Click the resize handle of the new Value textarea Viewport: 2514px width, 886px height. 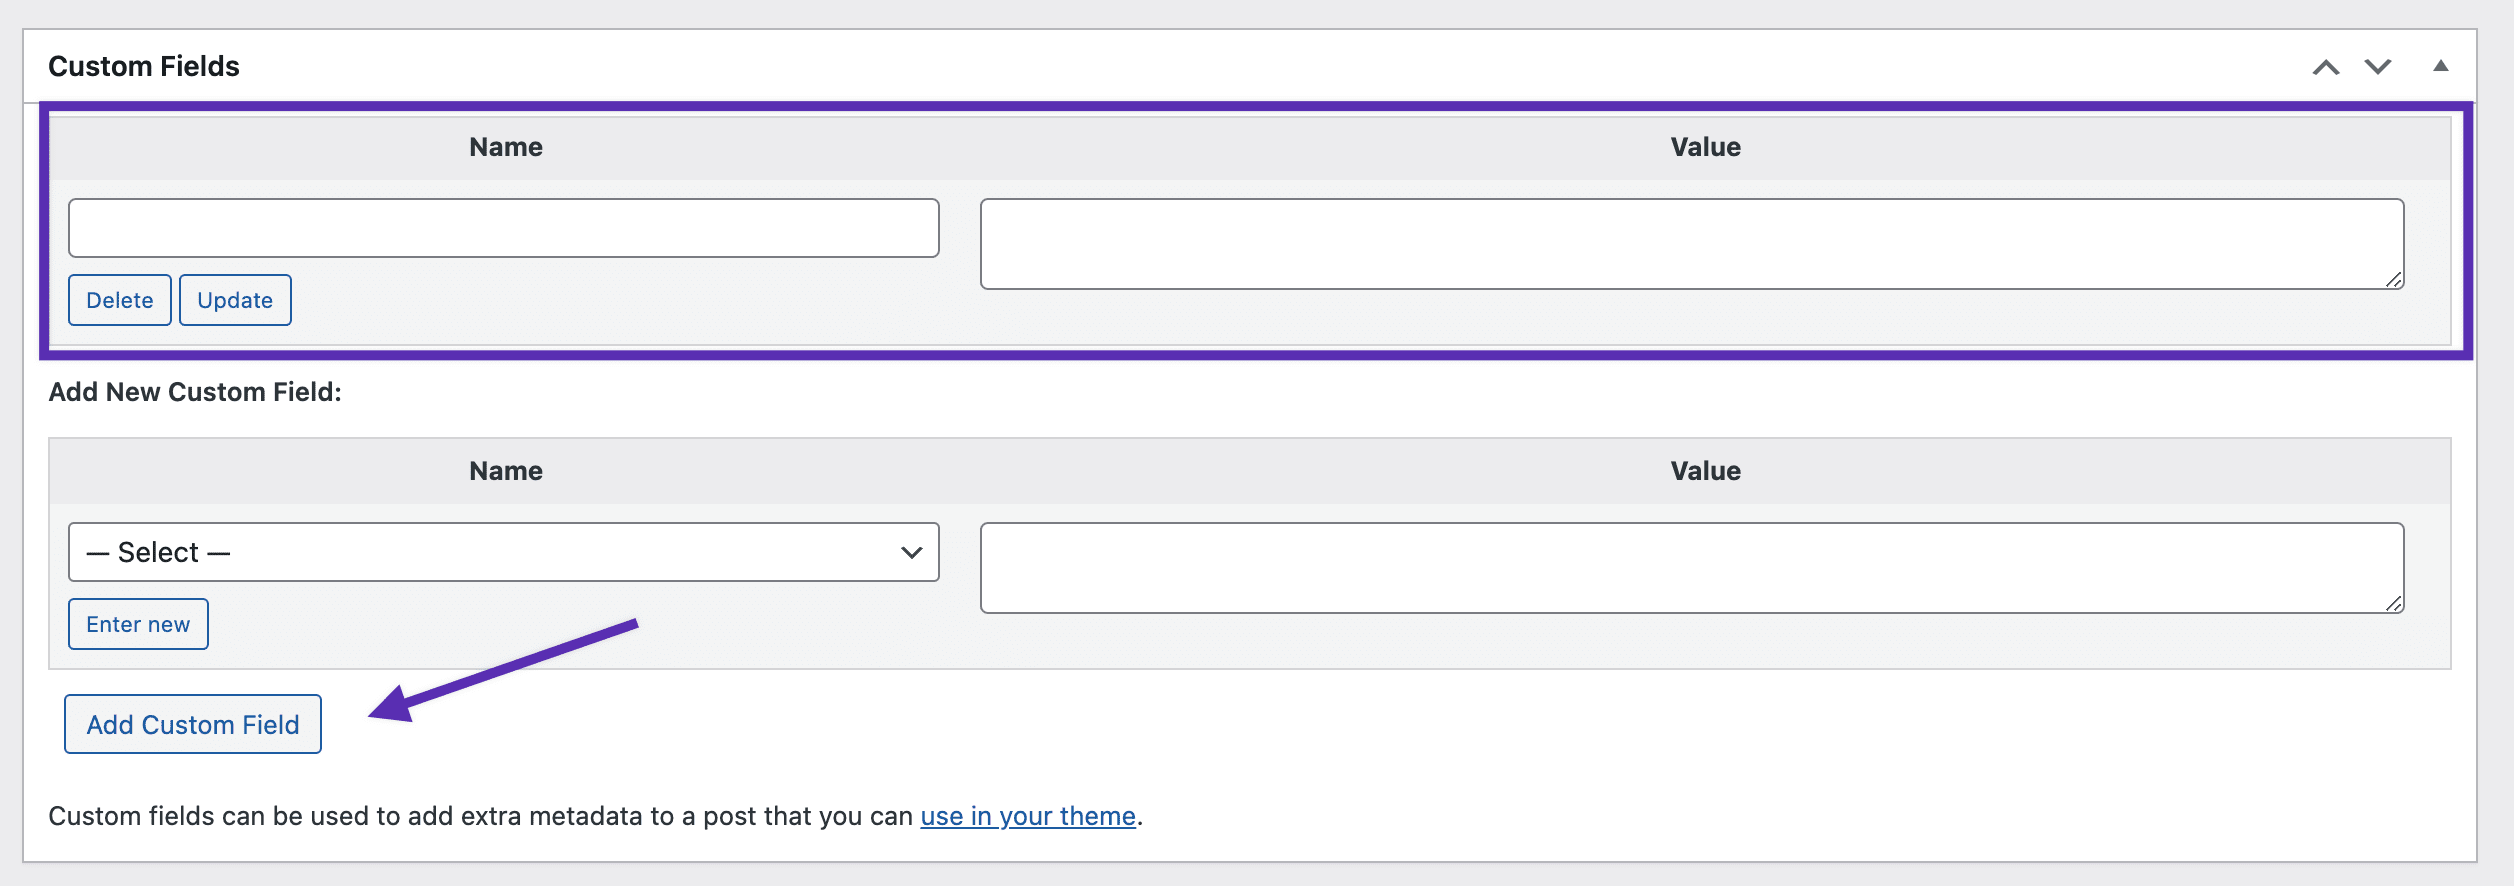click(2394, 604)
